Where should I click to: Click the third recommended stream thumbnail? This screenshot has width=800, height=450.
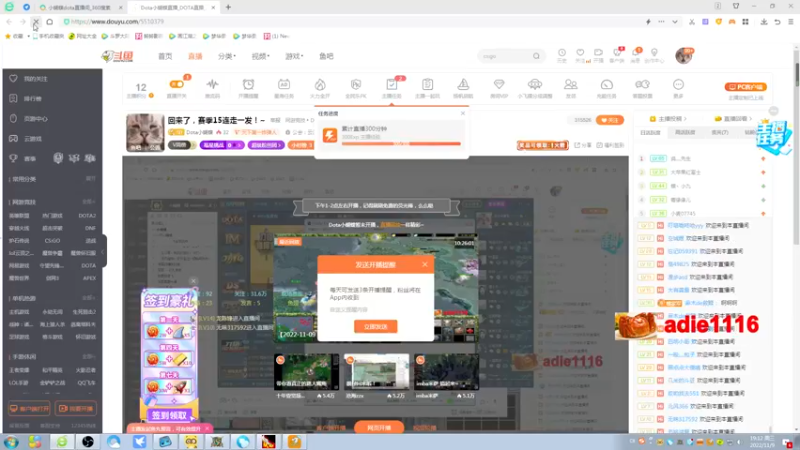pos(446,372)
